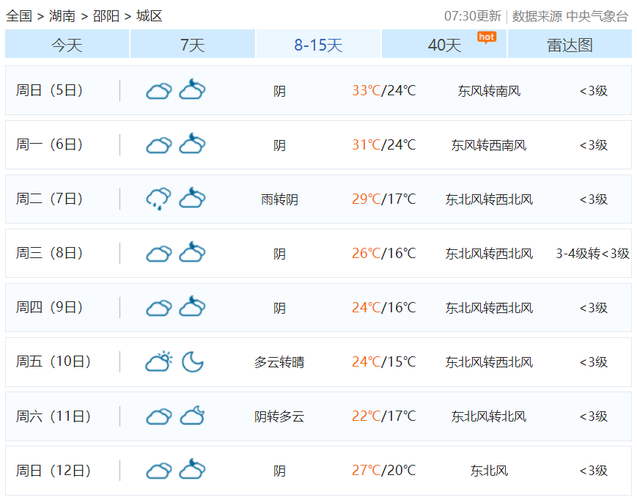This screenshot has height=500, width=637.
Task: Click temperature 27℃/20℃
Action: click(384, 471)
